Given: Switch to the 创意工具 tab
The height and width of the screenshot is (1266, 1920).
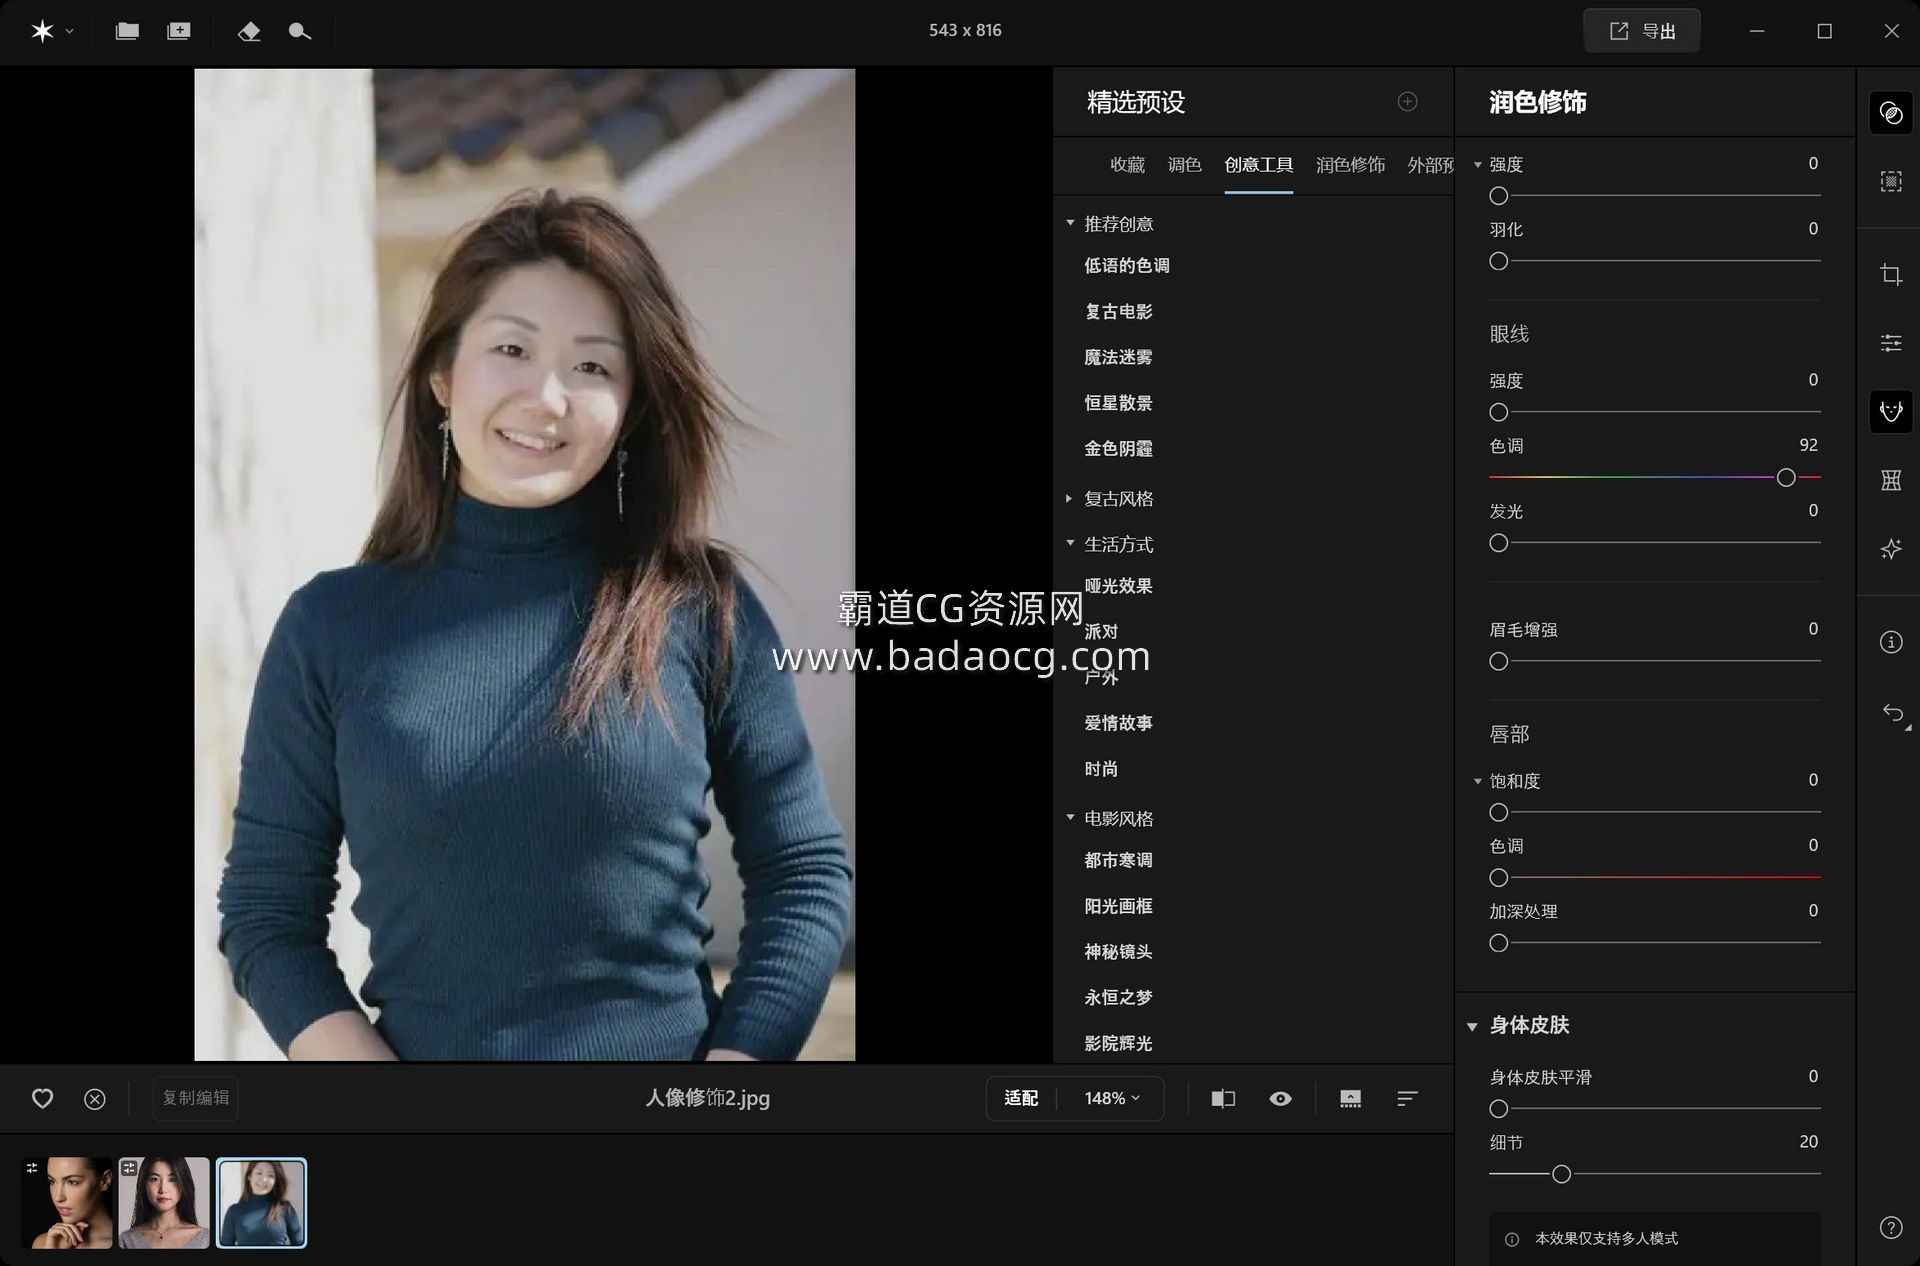Looking at the screenshot, I should (1258, 165).
